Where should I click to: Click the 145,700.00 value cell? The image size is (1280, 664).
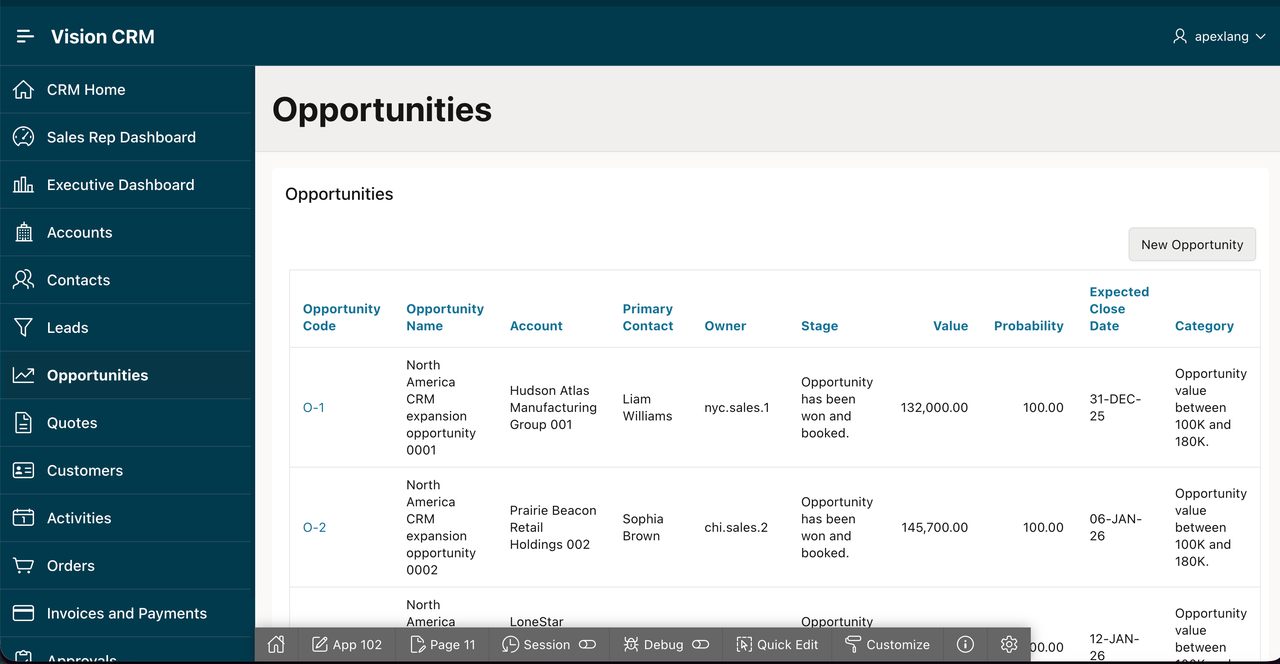coord(934,528)
